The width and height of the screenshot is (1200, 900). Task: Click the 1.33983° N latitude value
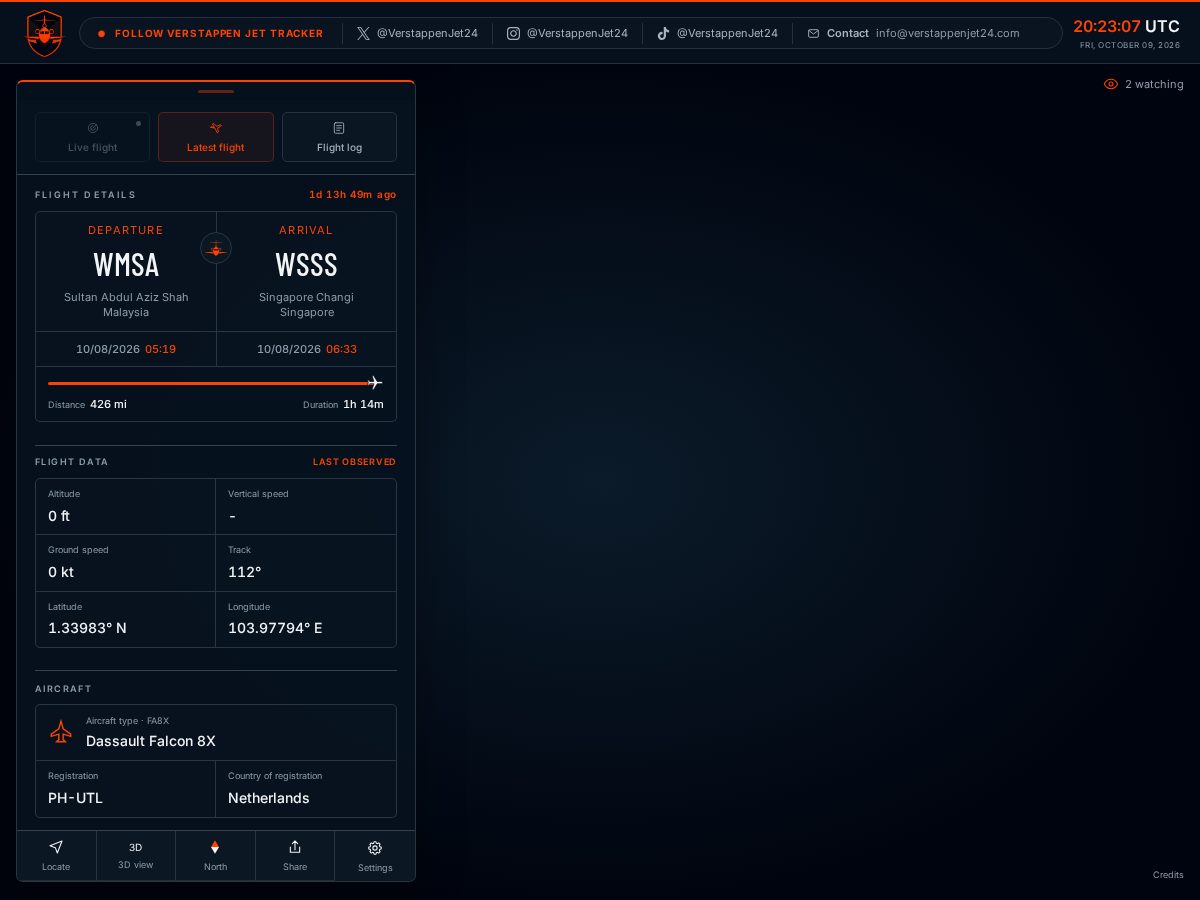coord(87,628)
